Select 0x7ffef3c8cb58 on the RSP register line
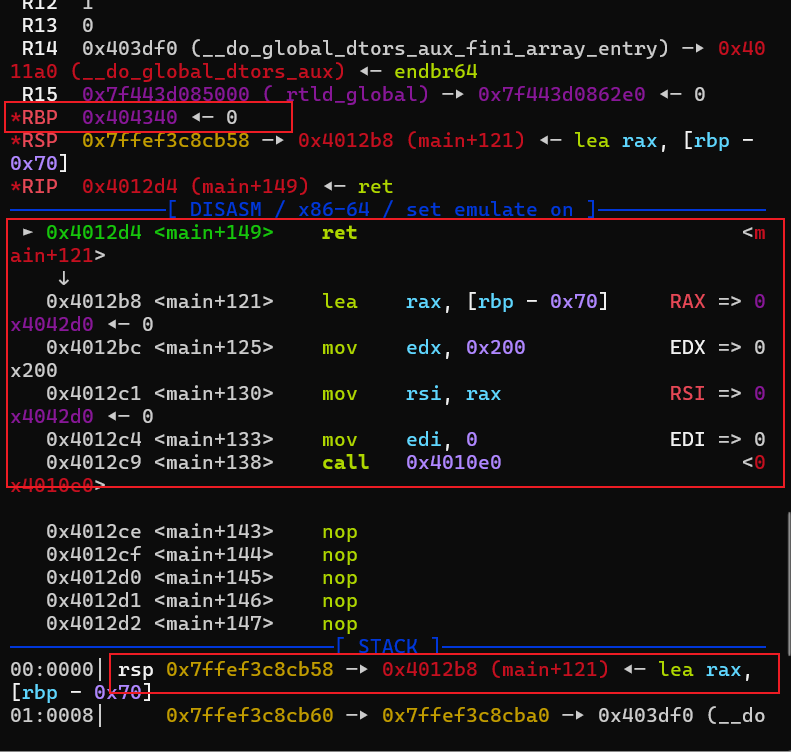The width and height of the screenshot is (791, 752). click(x=165, y=140)
